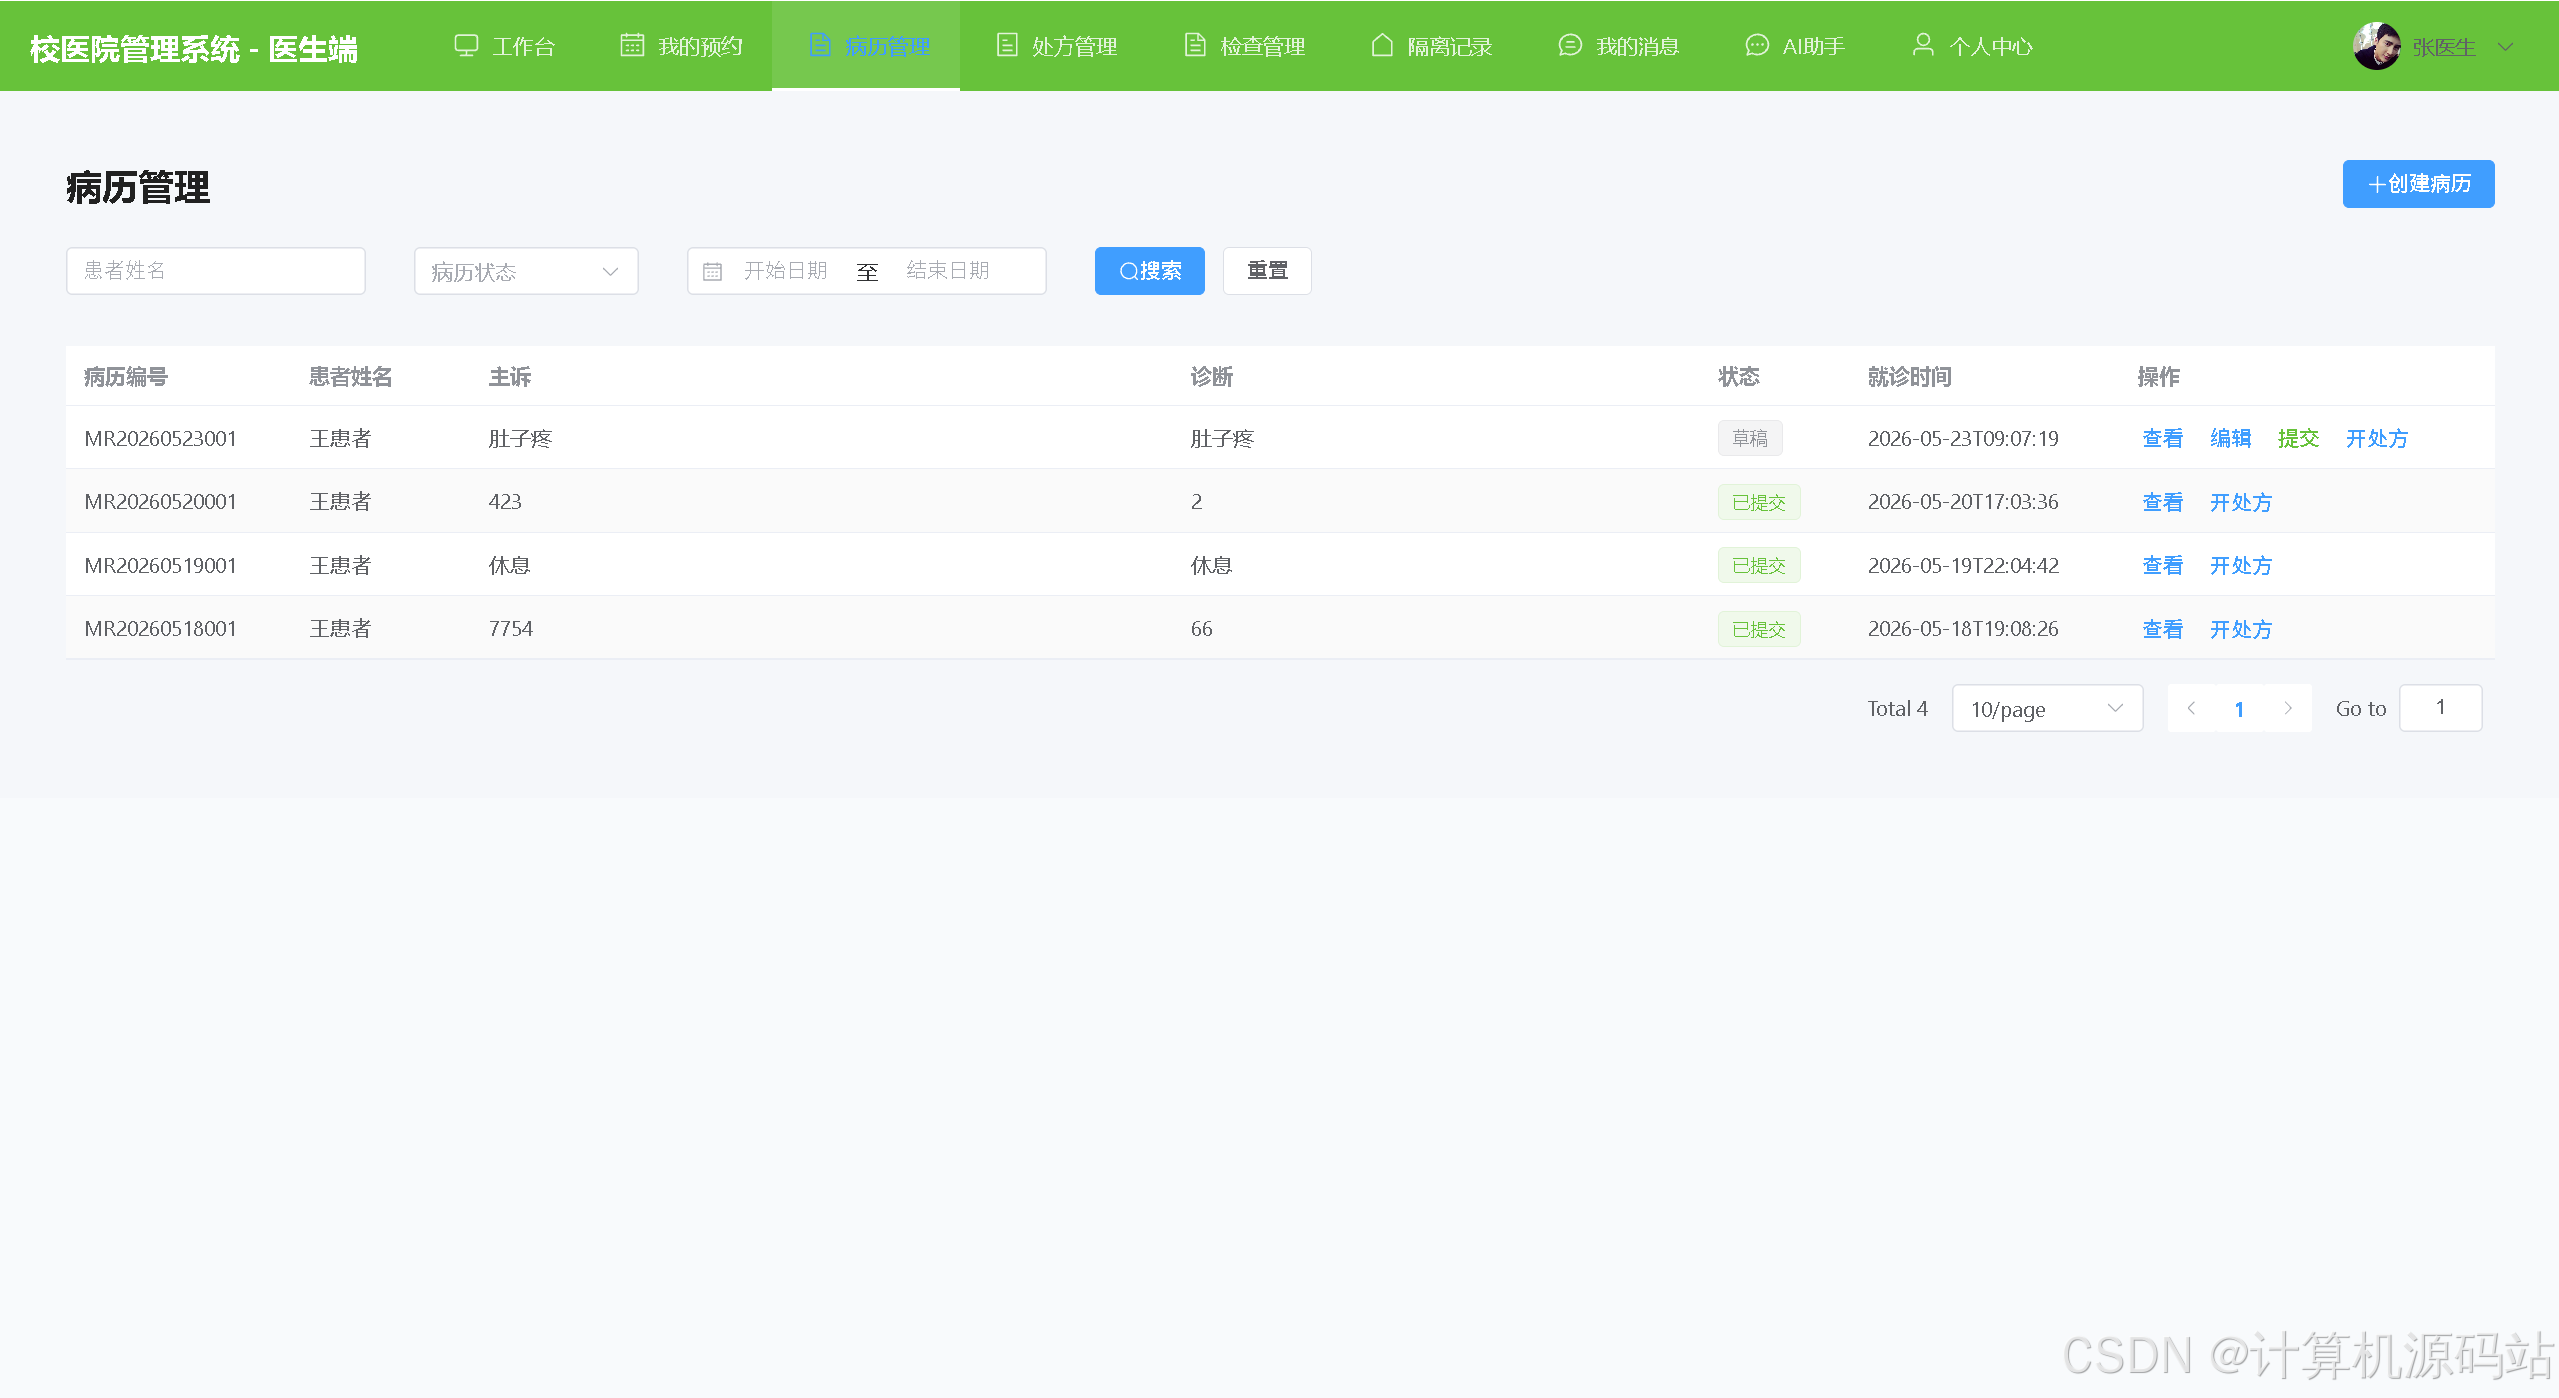The height and width of the screenshot is (1398, 2559).
Task: Click the 开始日期 field
Action: coord(786,271)
